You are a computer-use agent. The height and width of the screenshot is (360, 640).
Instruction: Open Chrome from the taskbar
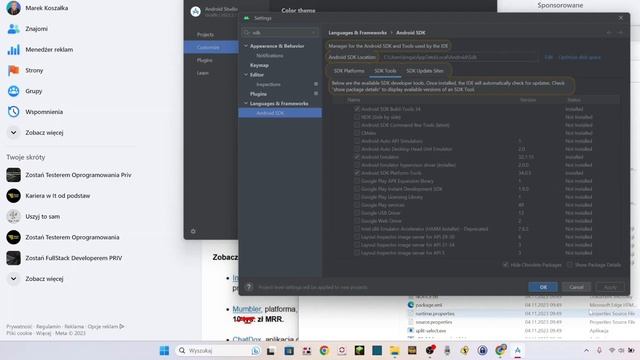pos(324,350)
